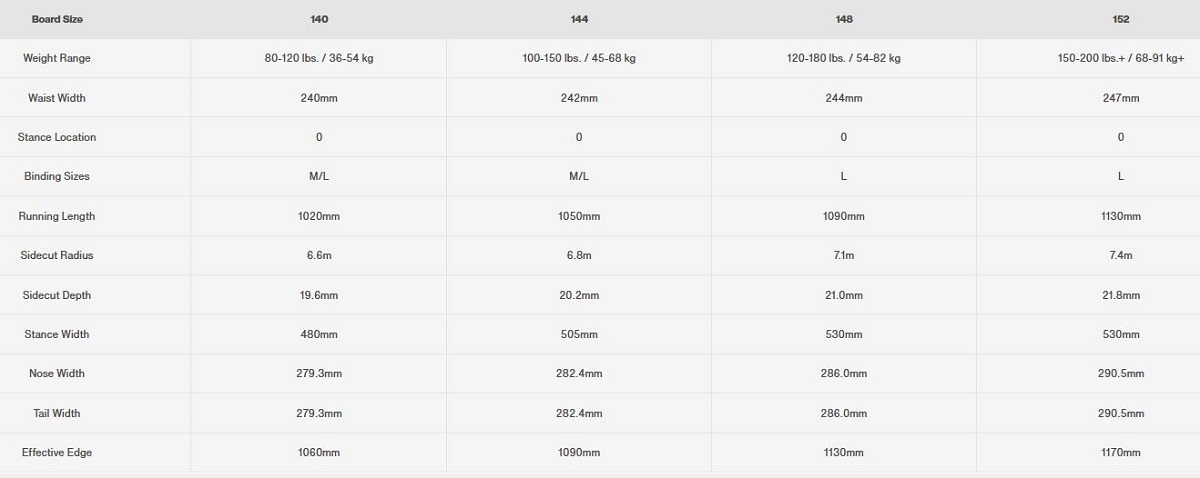Select the Stance Width label
1200x478 pixels.
(x=57, y=334)
